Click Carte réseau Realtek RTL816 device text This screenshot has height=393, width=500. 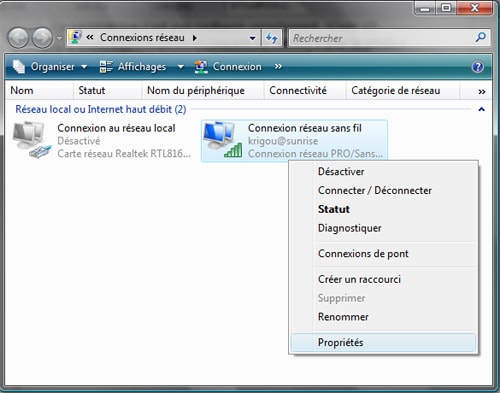click(x=124, y=154)
